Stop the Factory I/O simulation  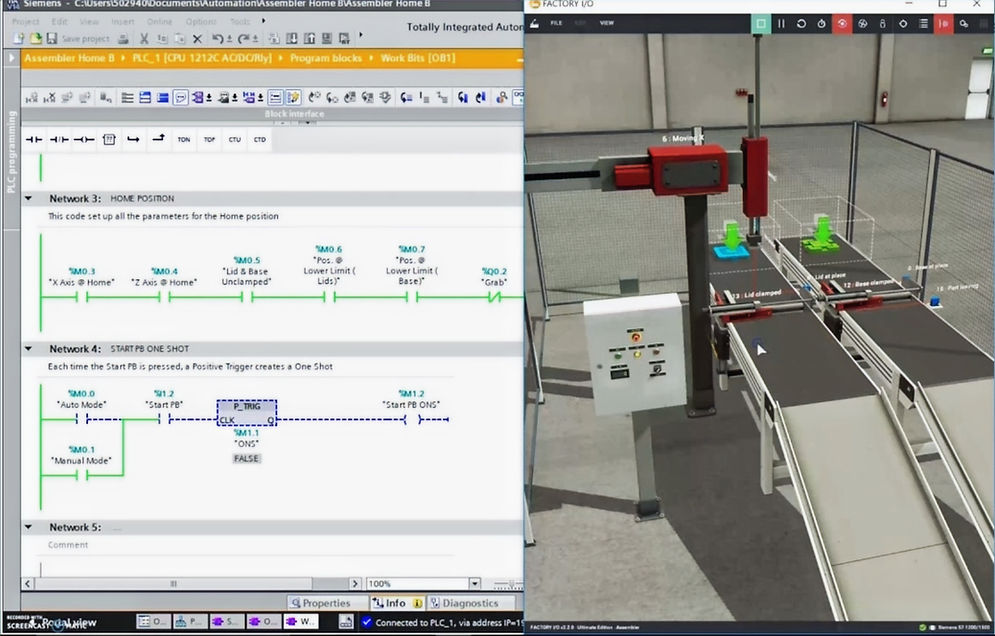760,23
